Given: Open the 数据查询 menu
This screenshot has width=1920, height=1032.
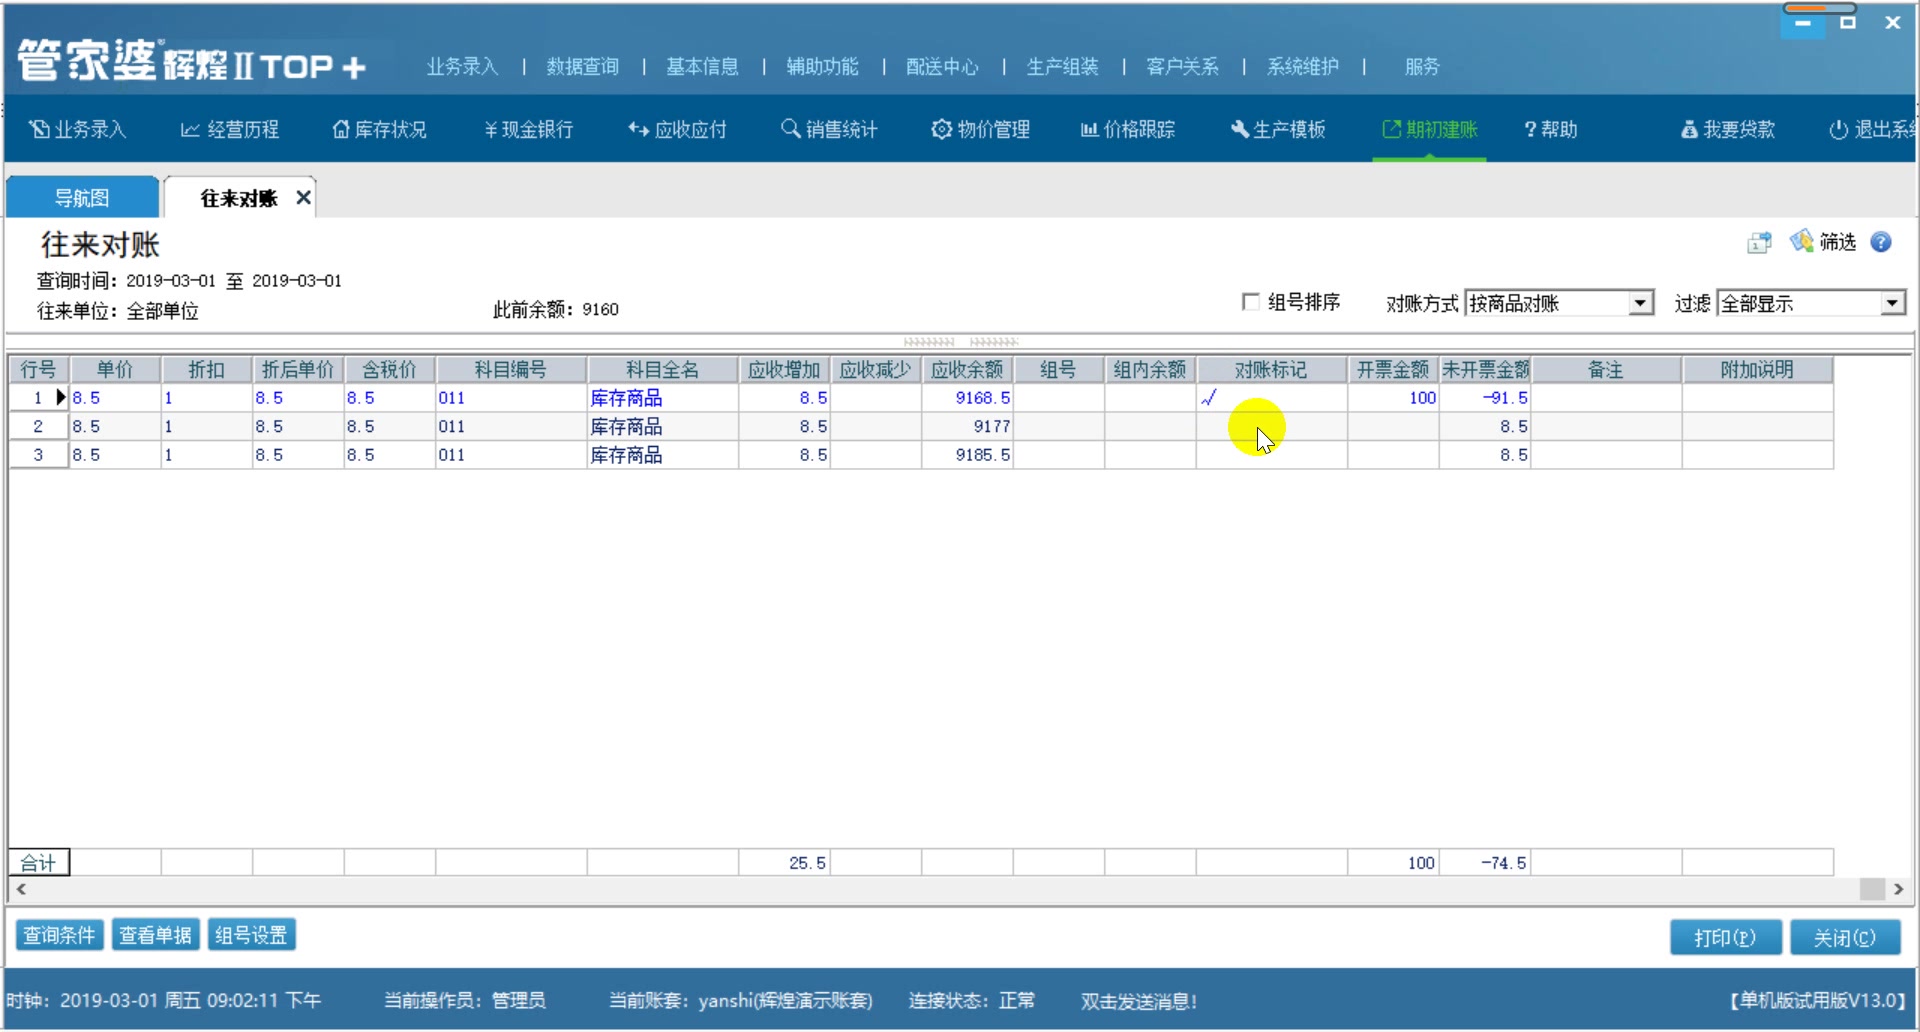Looking at the screenshot, I should (x=582, y=67).
